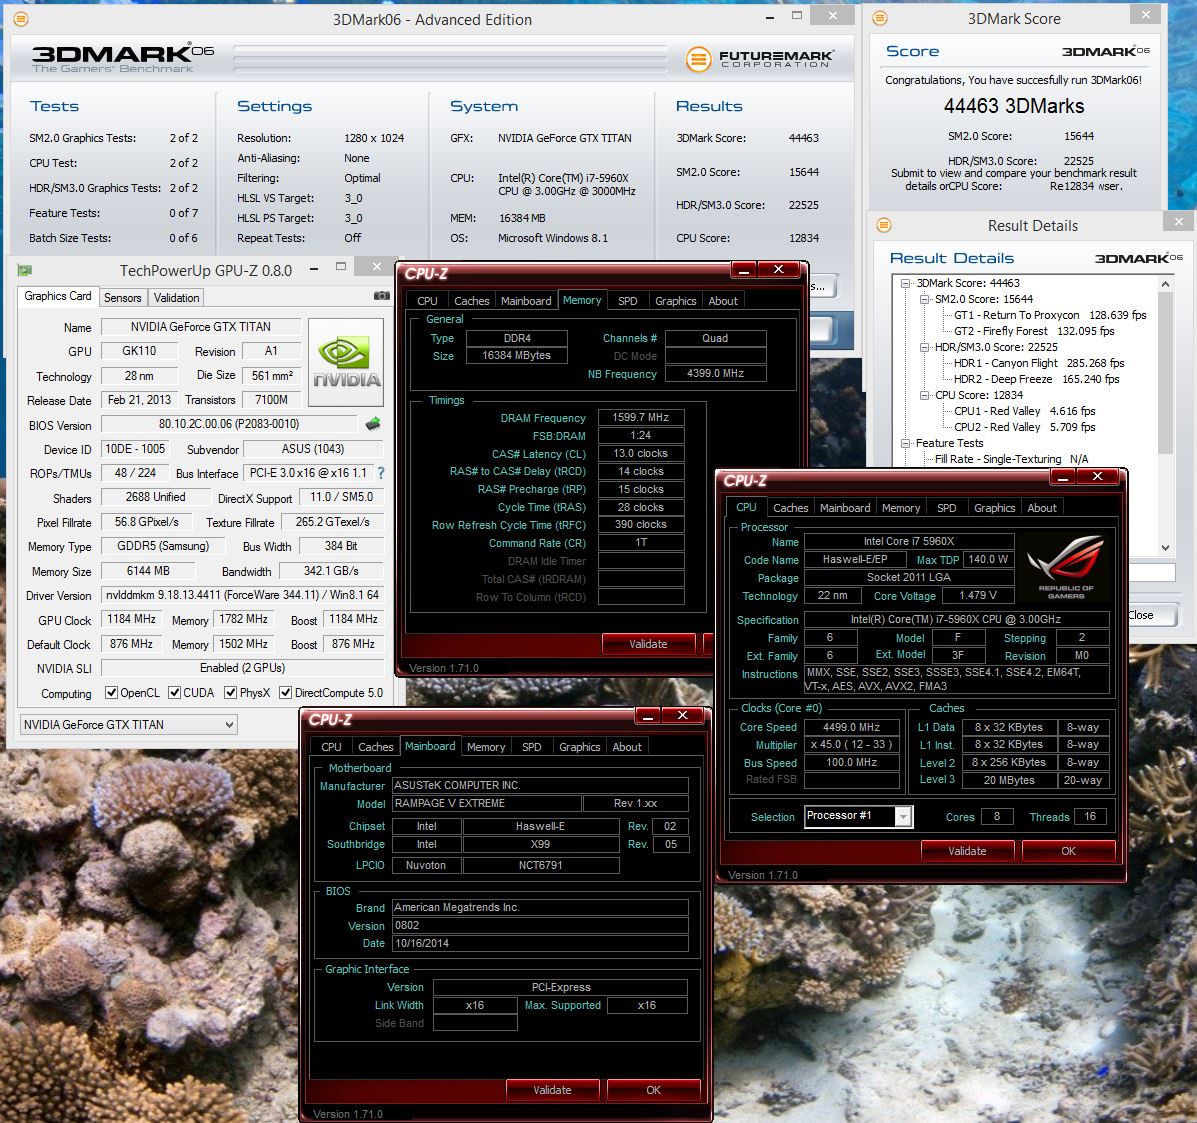
Task: Click the RAMPAGE V EXTREME model field
Action: [487, 803]
